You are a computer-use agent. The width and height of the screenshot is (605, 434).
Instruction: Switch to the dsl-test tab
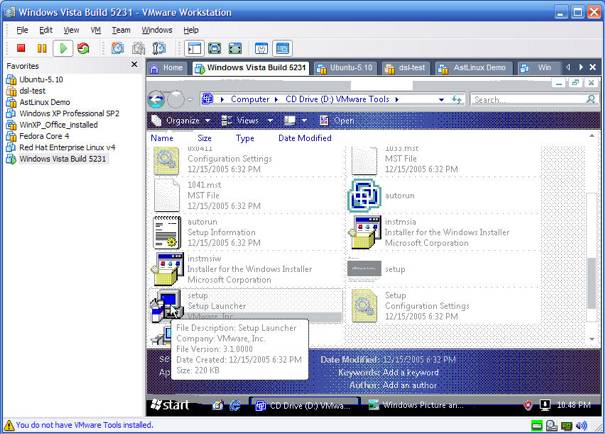[406, 68]
